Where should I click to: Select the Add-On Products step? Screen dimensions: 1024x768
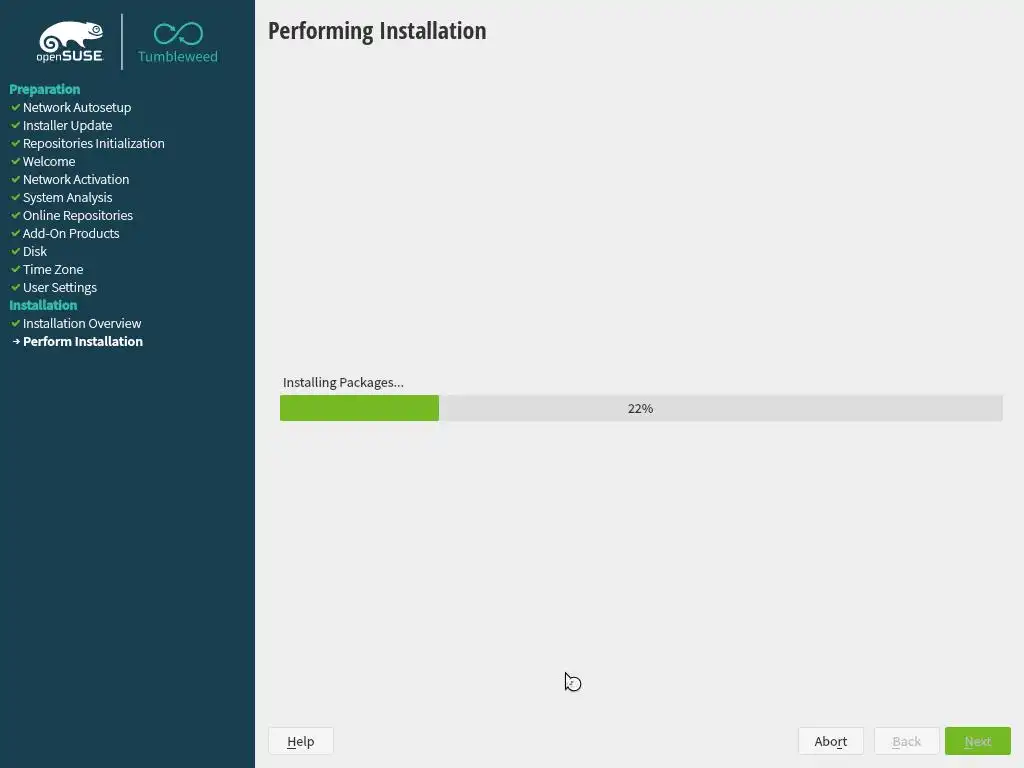click(71, 233)
